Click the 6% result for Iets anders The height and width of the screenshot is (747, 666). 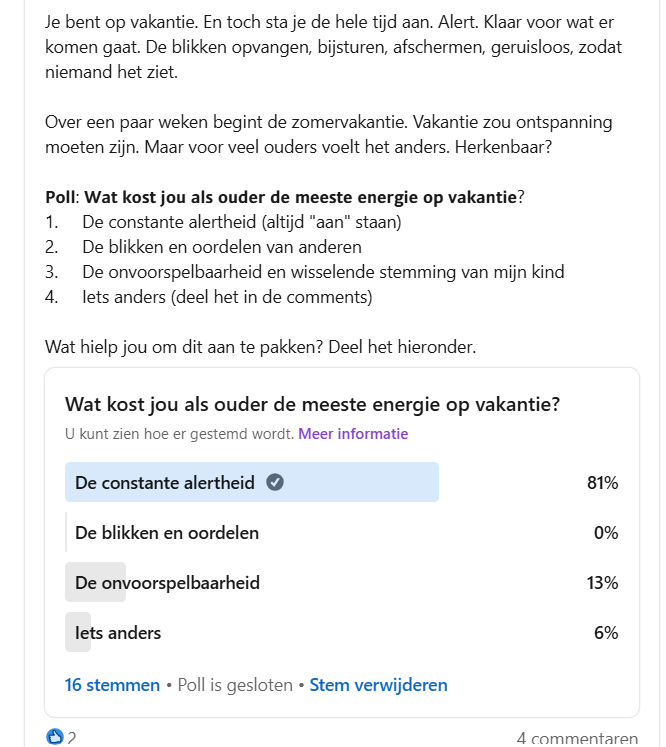pyautogui.click(x=606, y=633)
